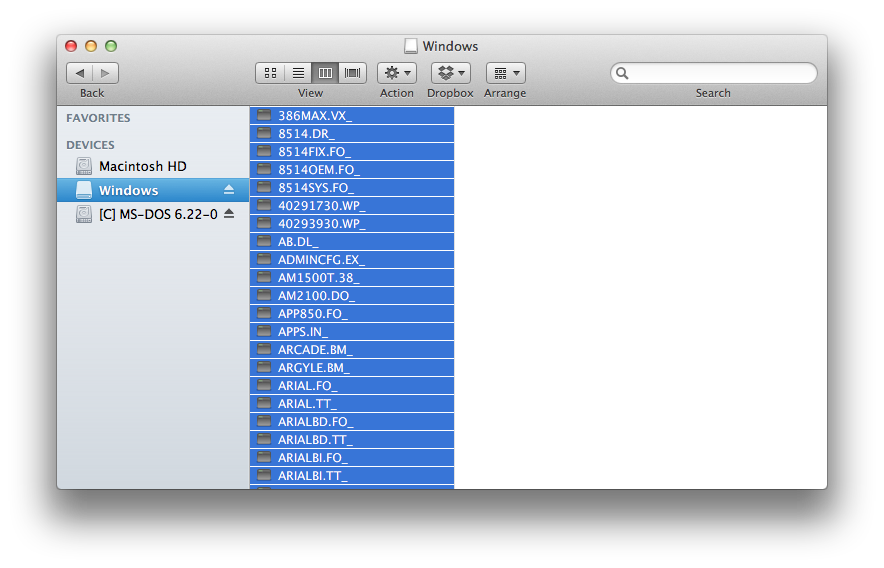
Task: Open the Dropbox toolbar menu
Action: (x=451, y=73)
